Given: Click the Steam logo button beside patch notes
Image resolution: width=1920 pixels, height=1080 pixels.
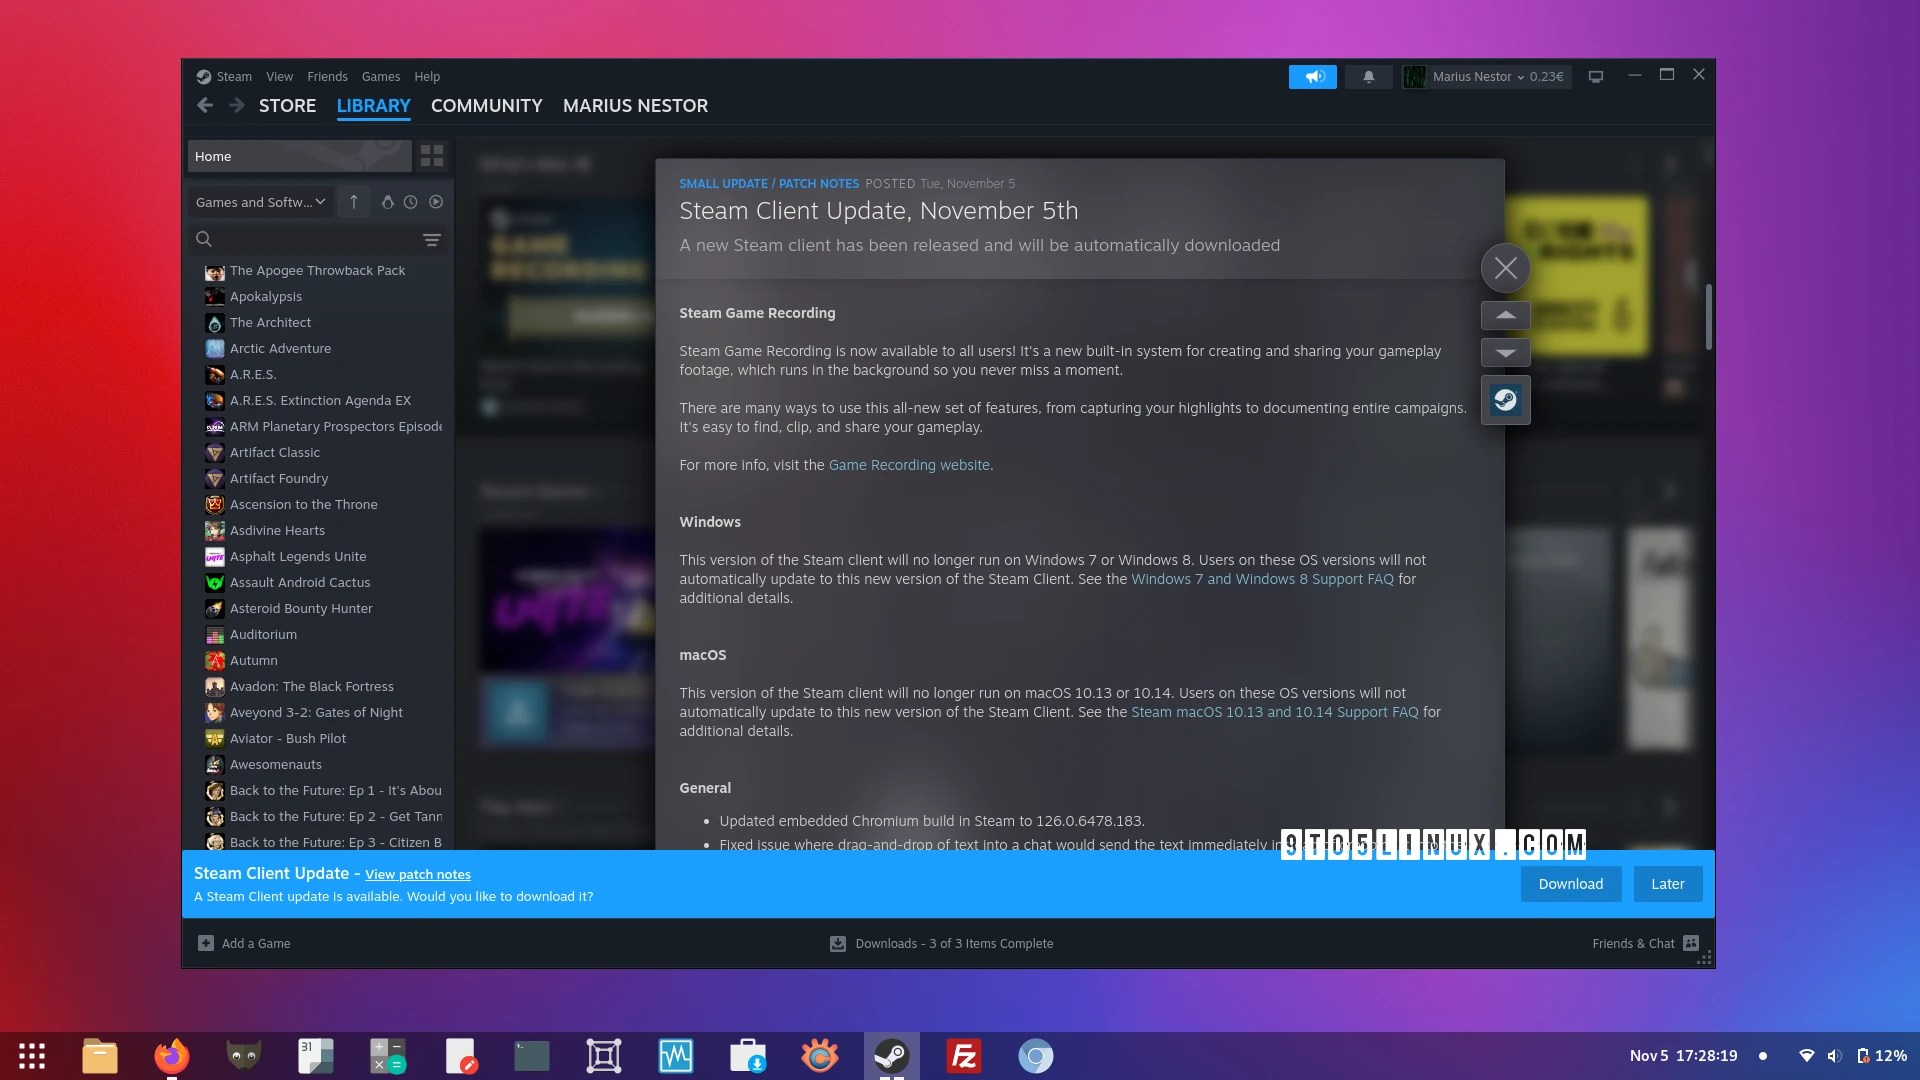Looking at the screenshot, I should 1505,400.
